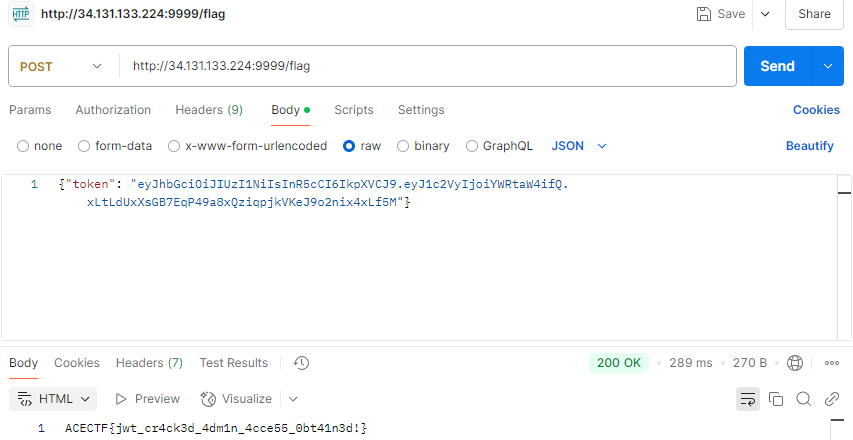Viewport: 853px width, 440px height.
Task: Click the Share button
Action: click(x=814, y=14)
